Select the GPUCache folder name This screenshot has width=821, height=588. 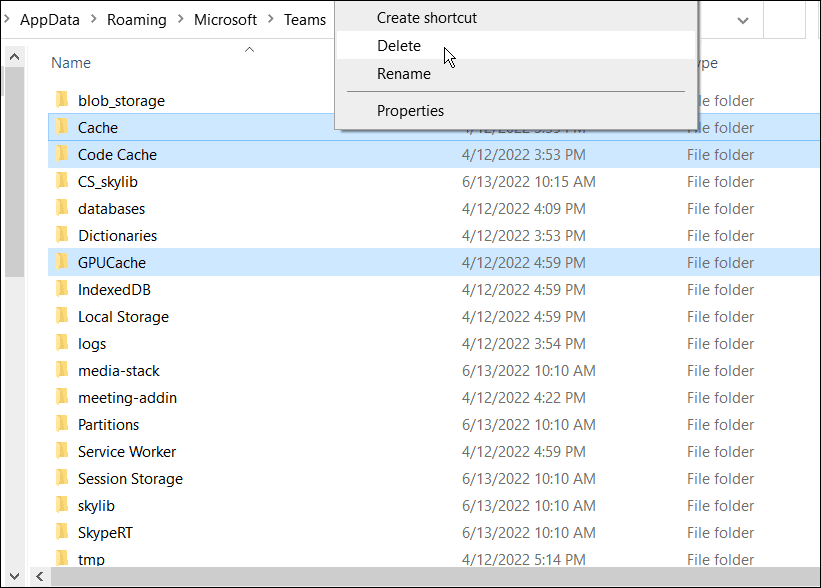(112, 263)
